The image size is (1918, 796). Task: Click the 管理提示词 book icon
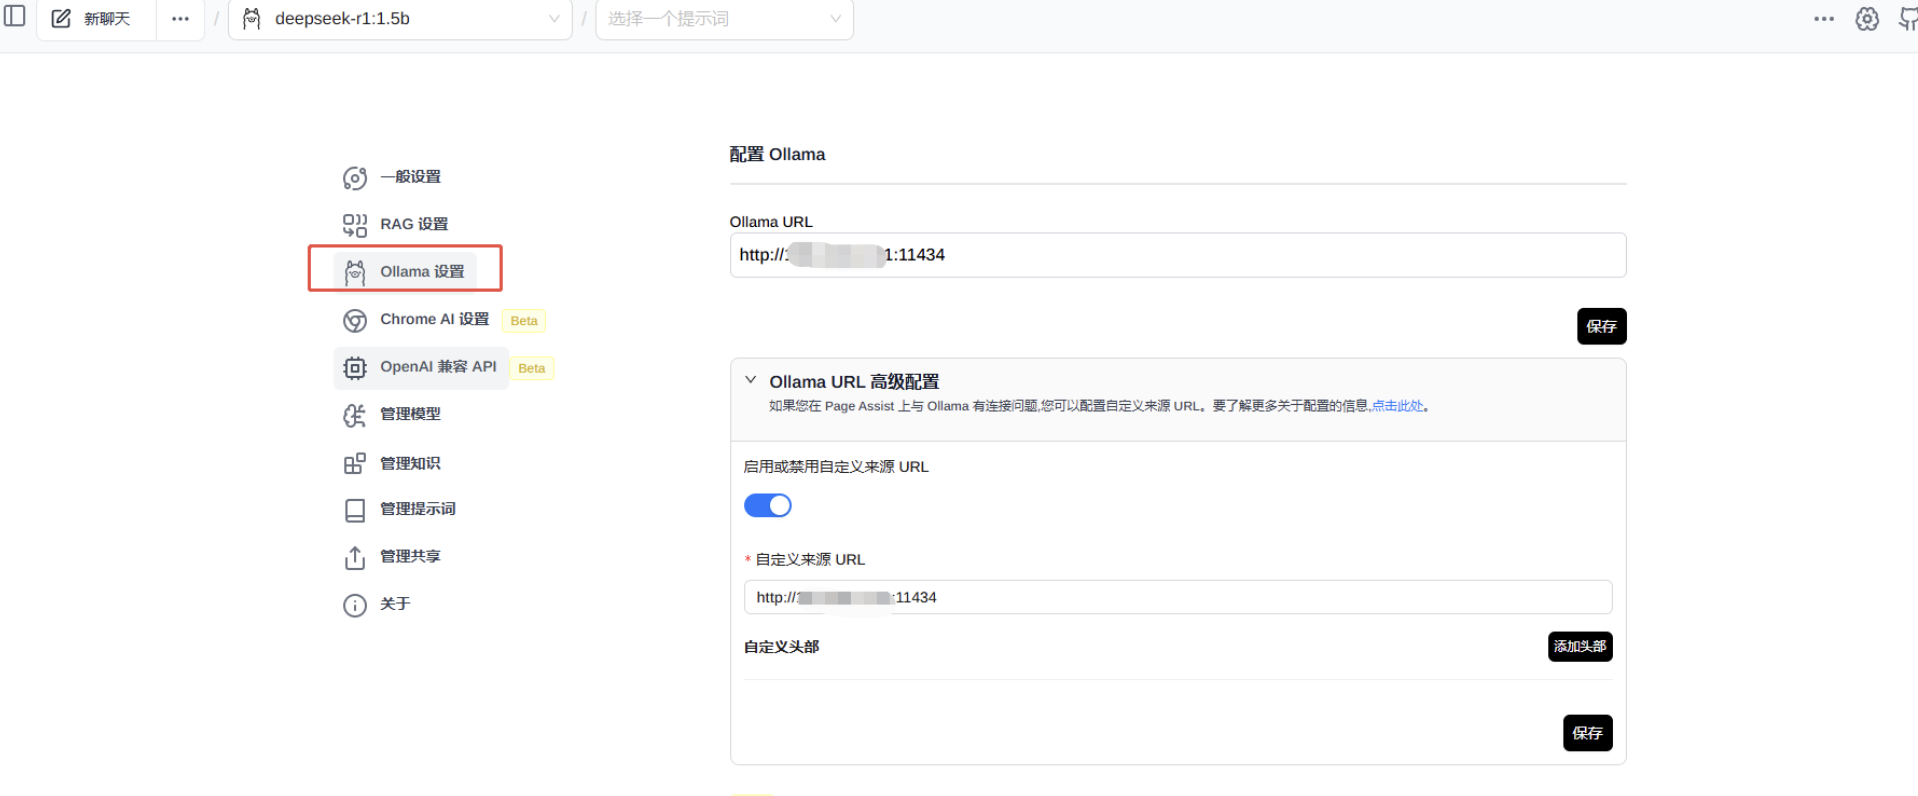355,510
